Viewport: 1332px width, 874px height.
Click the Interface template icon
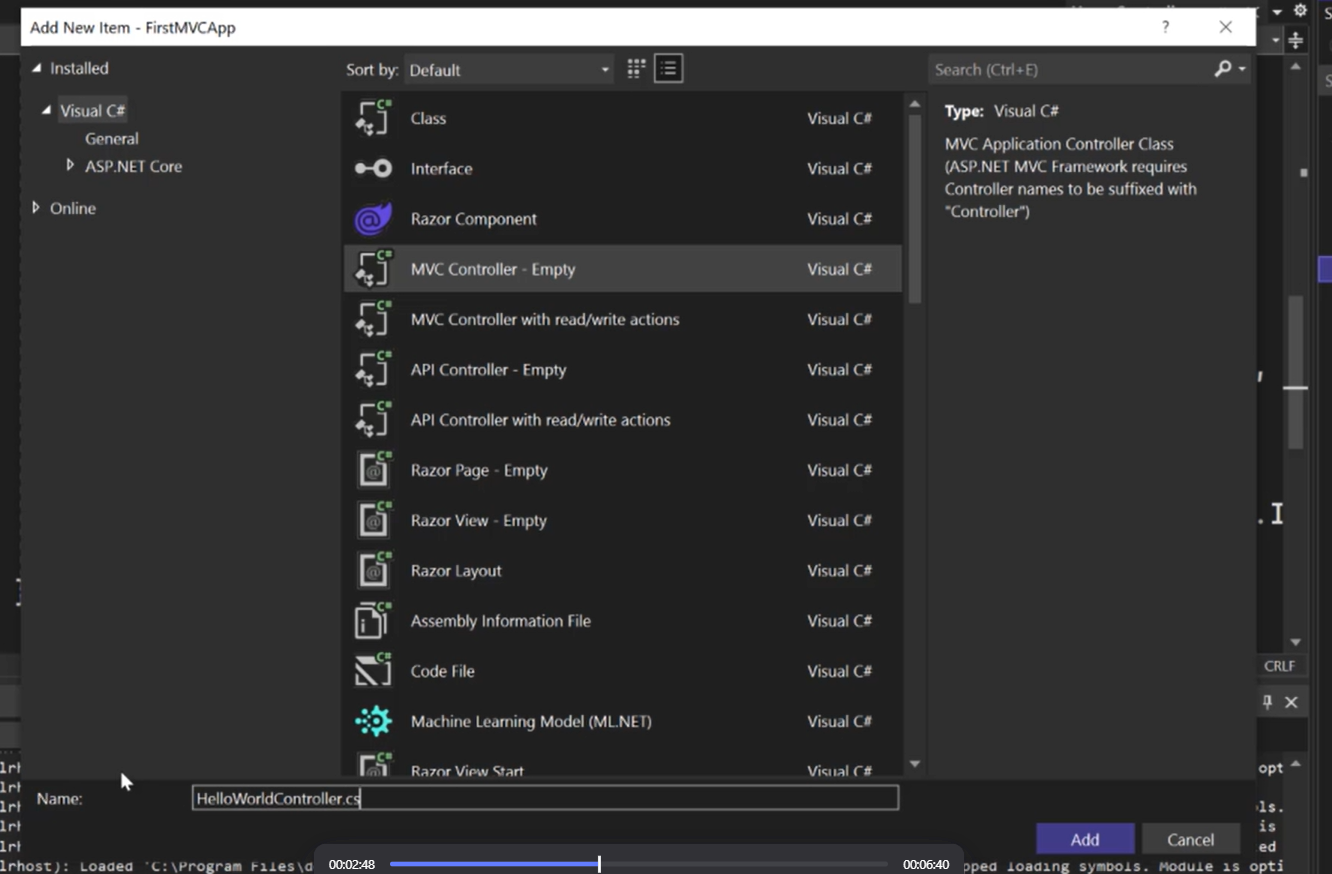pyautogui.click(x=374, y=169)
